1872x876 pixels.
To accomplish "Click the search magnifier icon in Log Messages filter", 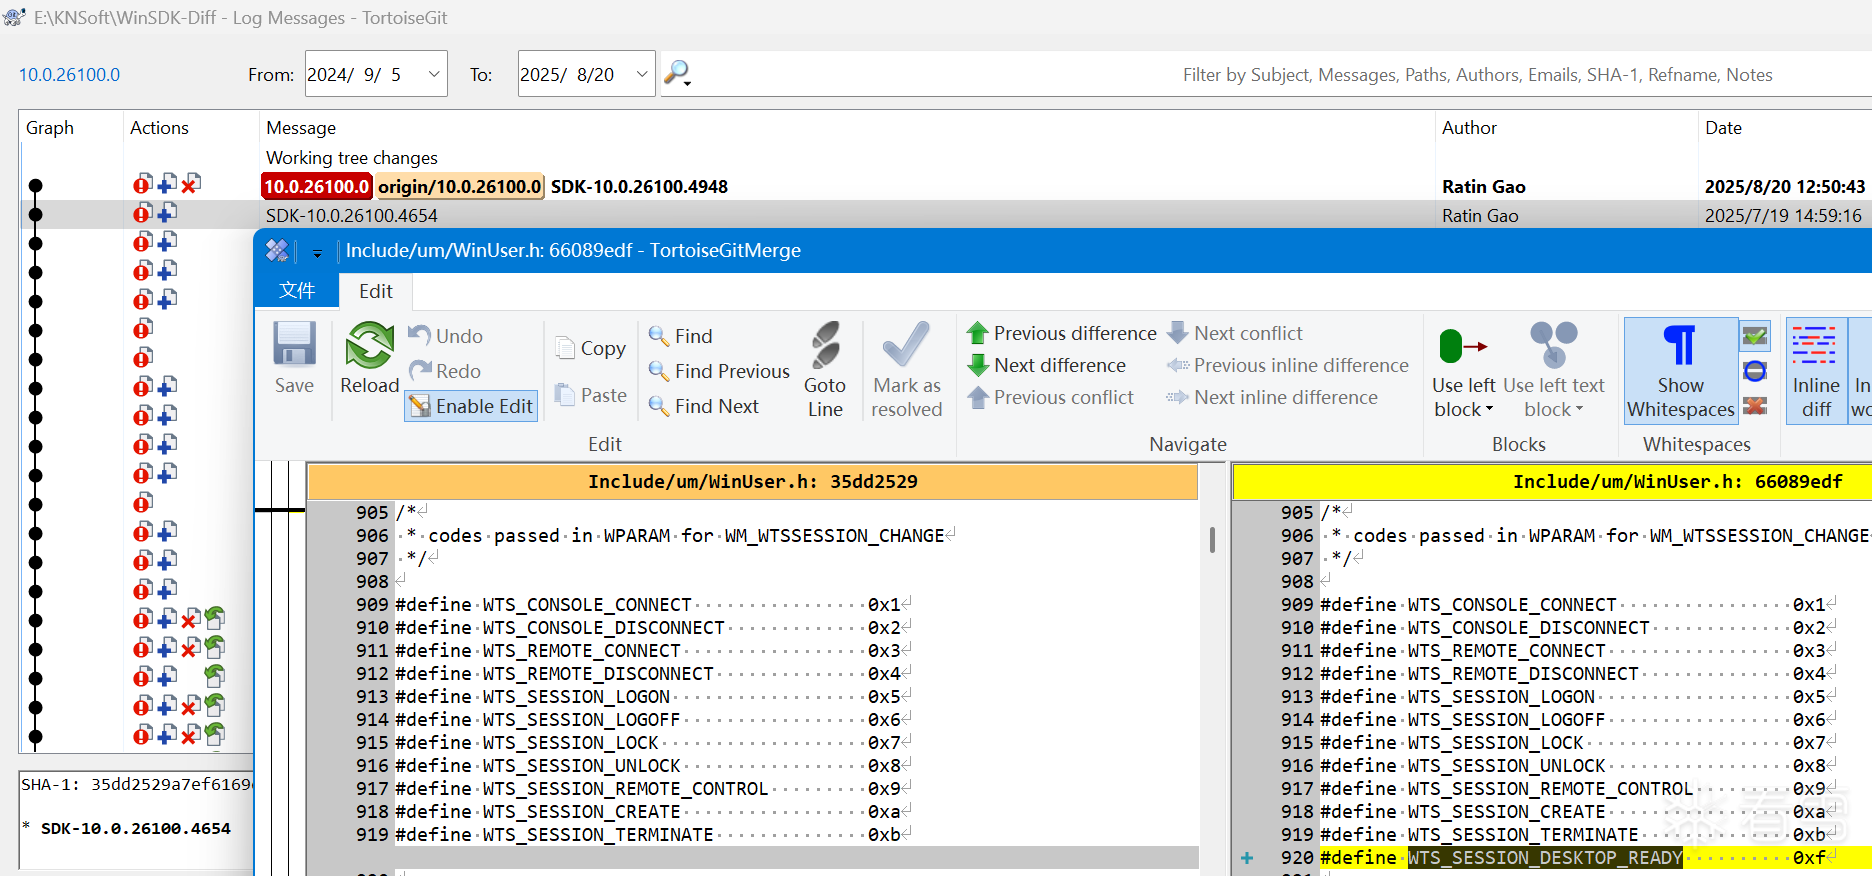I will pyautogui.click(x=677, y=73).
